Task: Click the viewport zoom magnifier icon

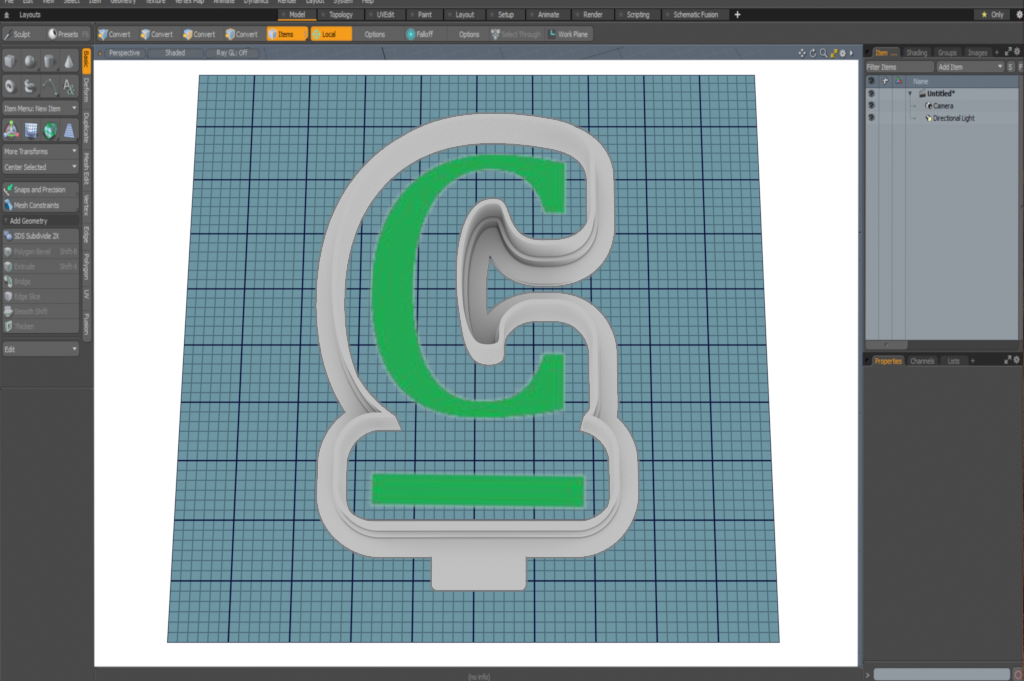Action: tap(824, 53)
